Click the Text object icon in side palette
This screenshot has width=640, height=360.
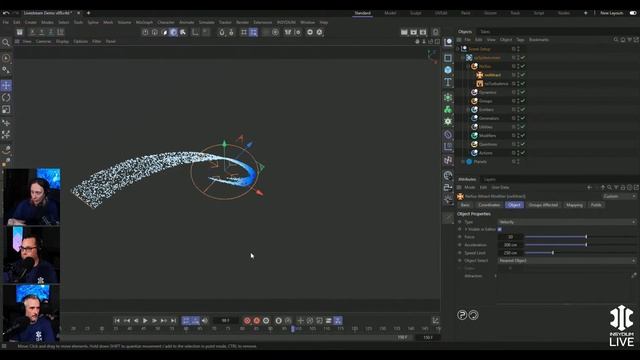pyautogui.click(x=448, y=82)
